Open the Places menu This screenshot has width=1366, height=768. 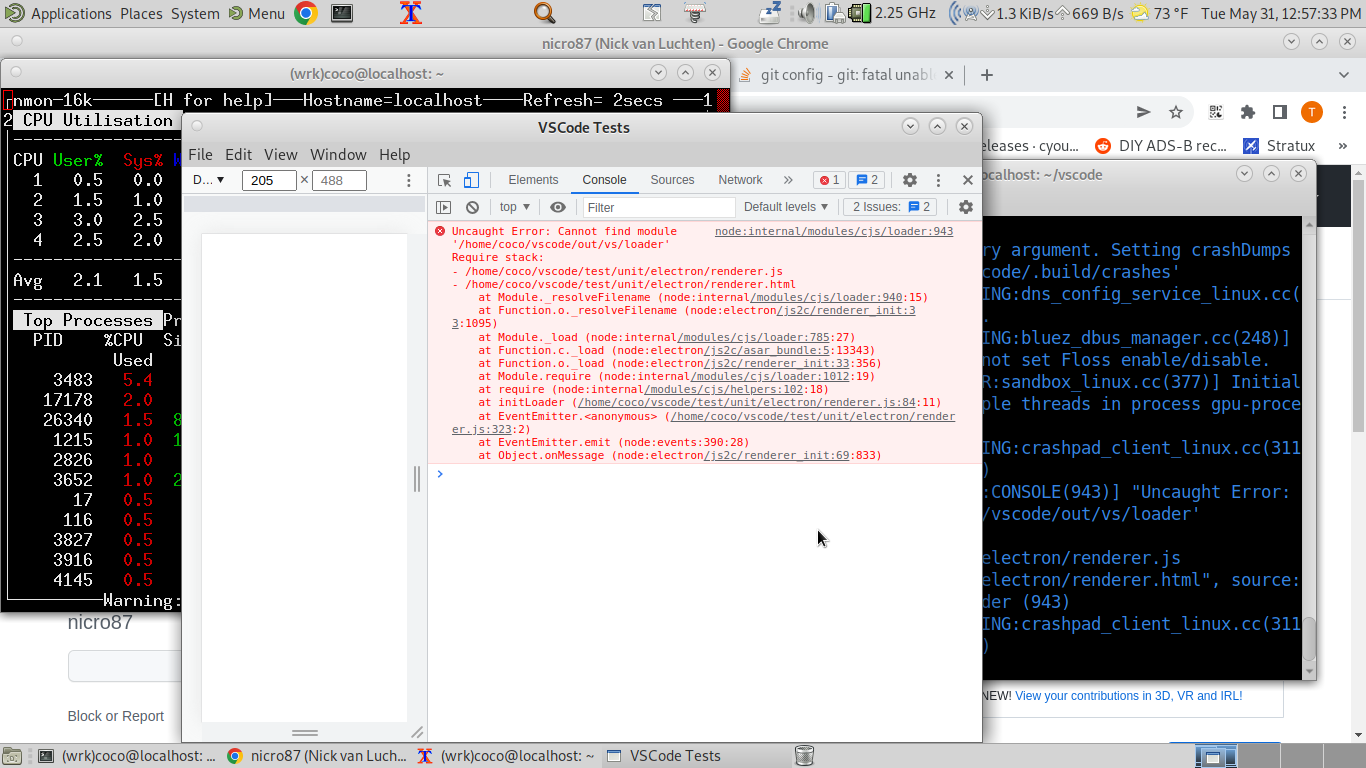pyautogui.click(x=141, y=13)
